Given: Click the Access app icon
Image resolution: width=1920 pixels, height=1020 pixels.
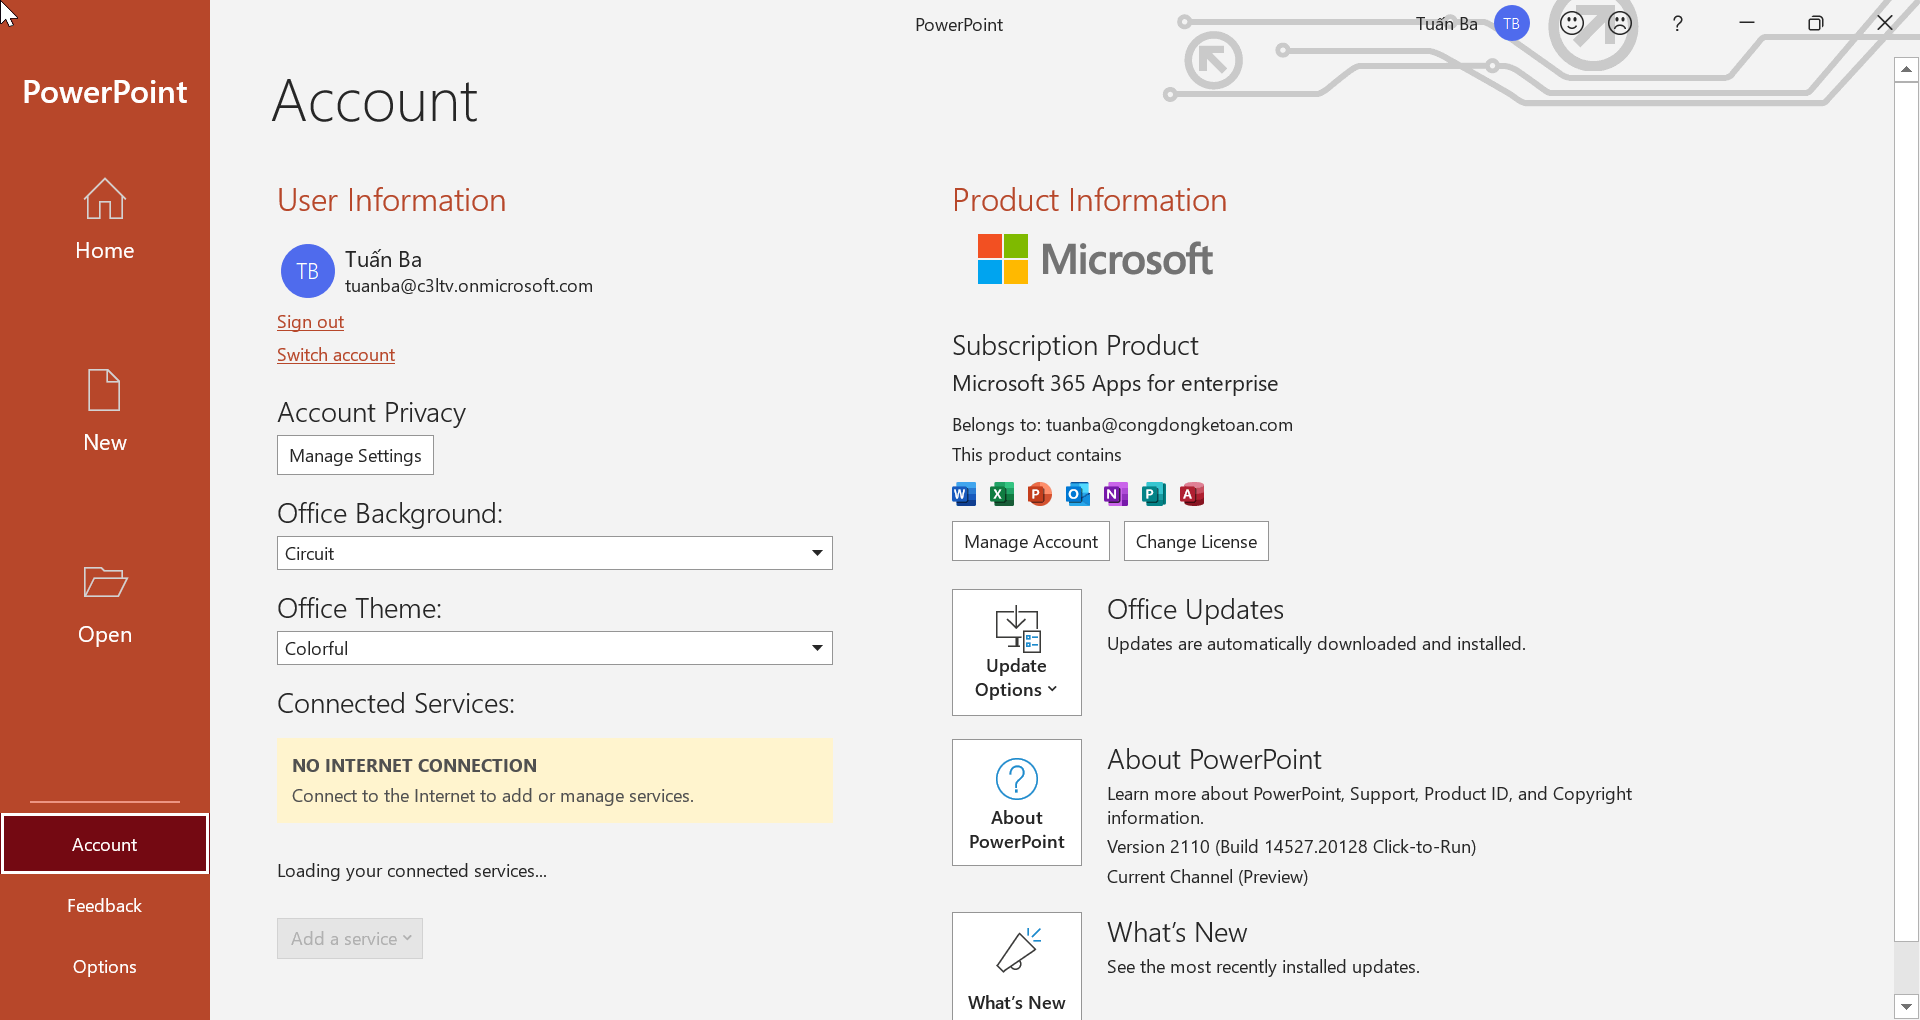Looking at the screenshot, I should pos(1191,494).
